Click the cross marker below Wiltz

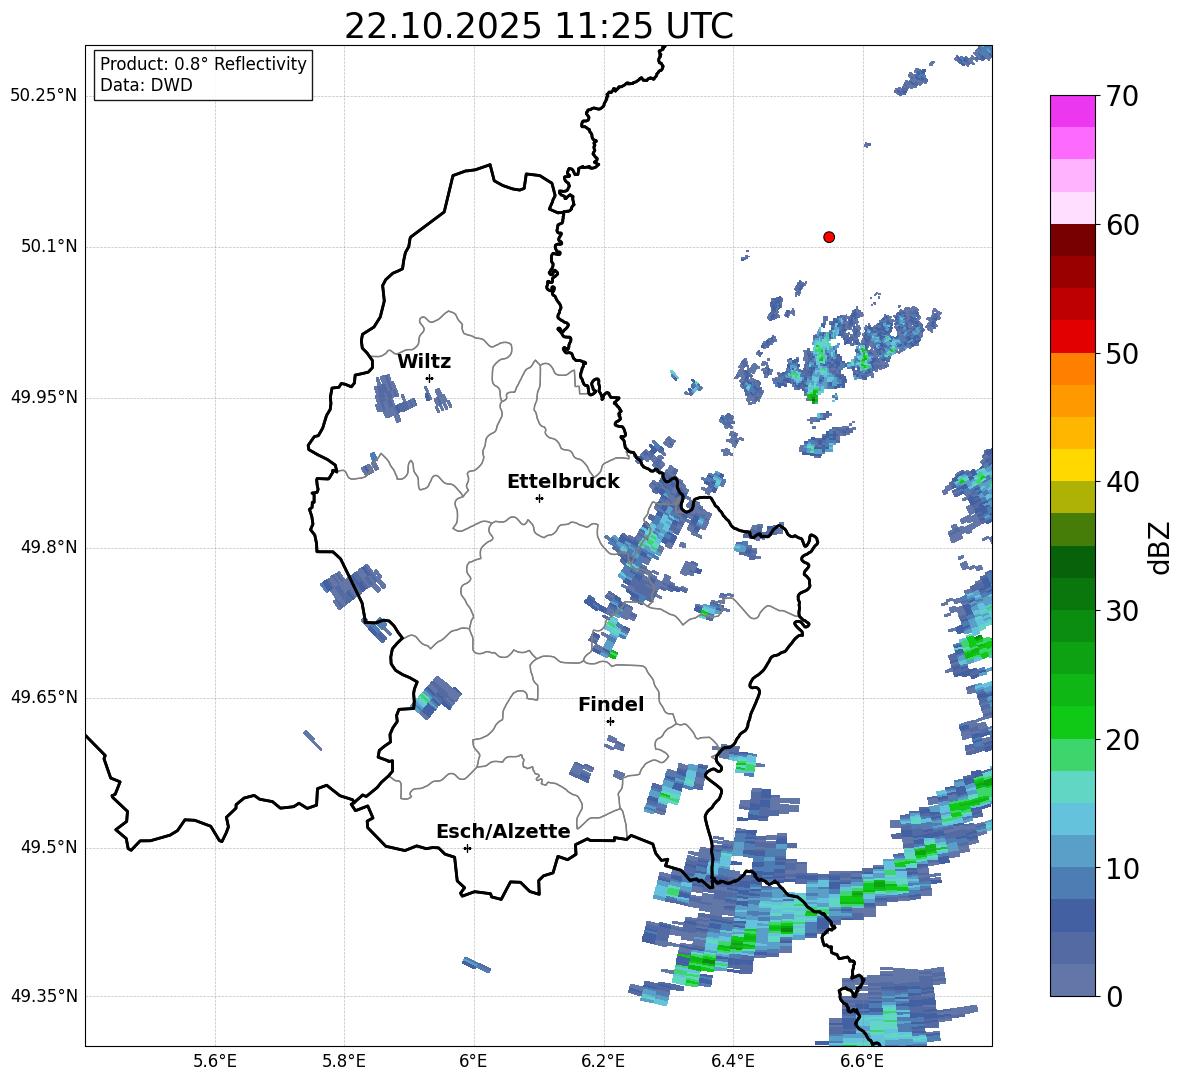click(x=430, y=378)
